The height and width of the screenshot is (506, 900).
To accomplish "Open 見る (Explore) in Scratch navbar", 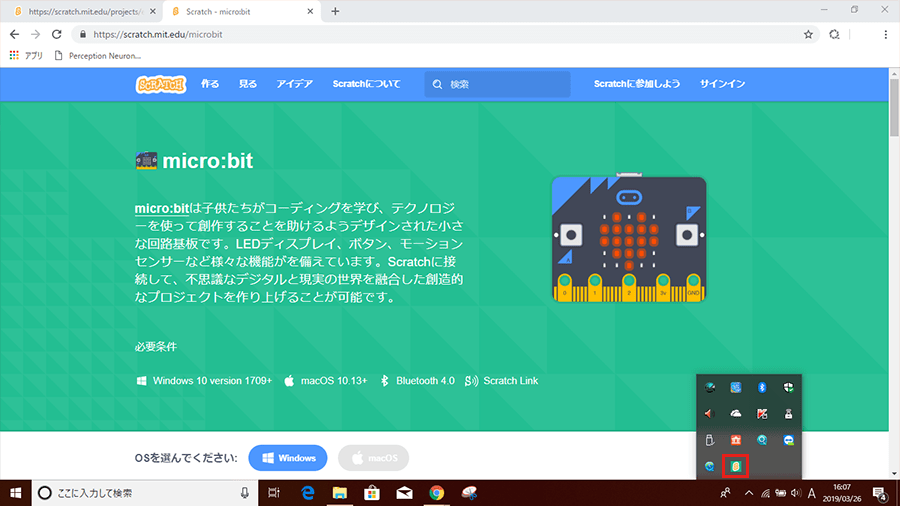I will pyautogui.click(x=247, y=84).
